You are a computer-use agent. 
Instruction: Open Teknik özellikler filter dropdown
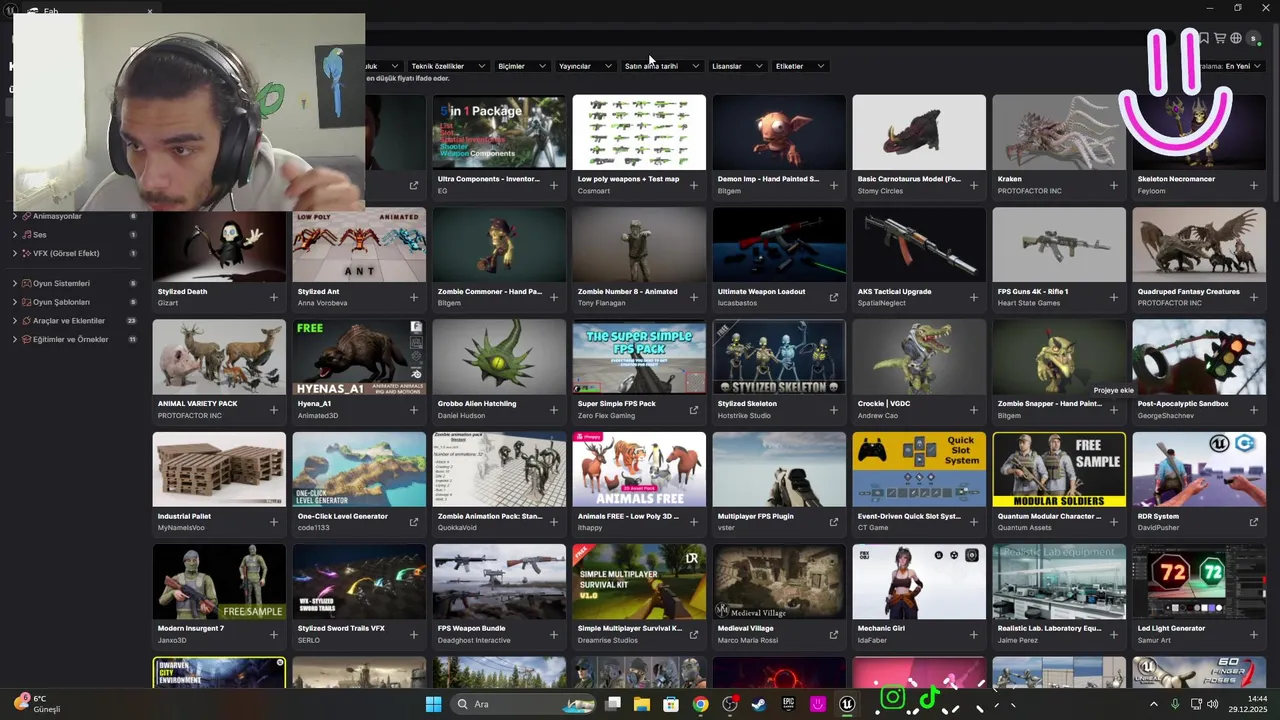(448, 66)
